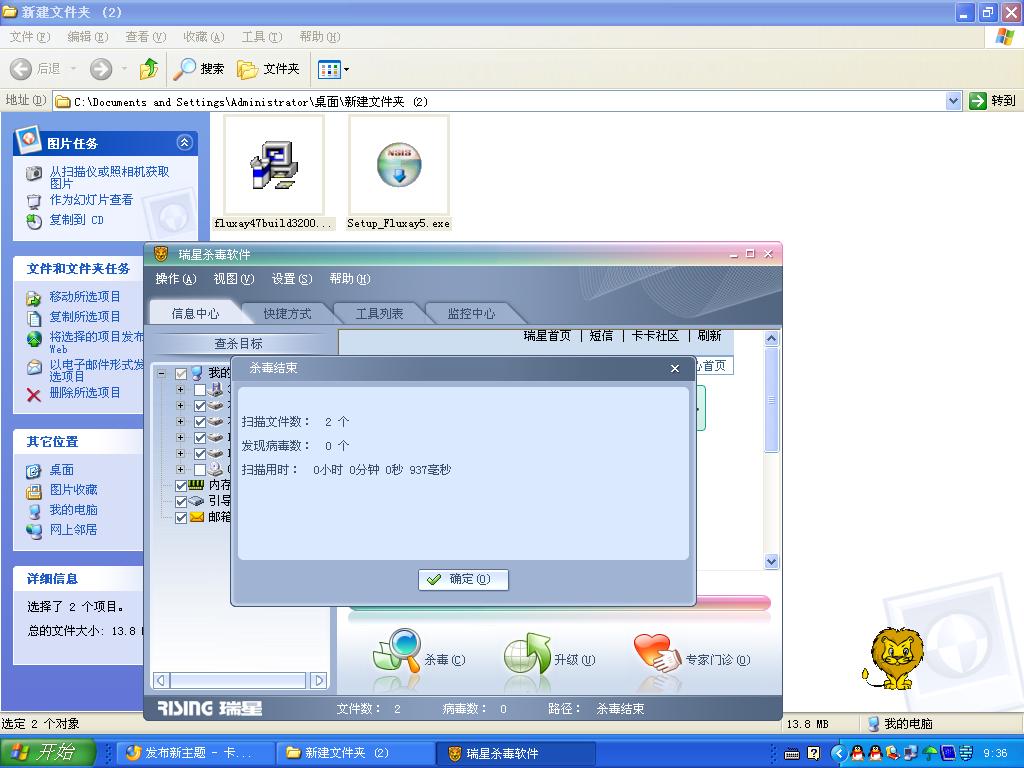Image resolution: width=1024 pixels, height=768 pixels.
Task: Toggle the 文件夹 folders pane
Action: 268,69
